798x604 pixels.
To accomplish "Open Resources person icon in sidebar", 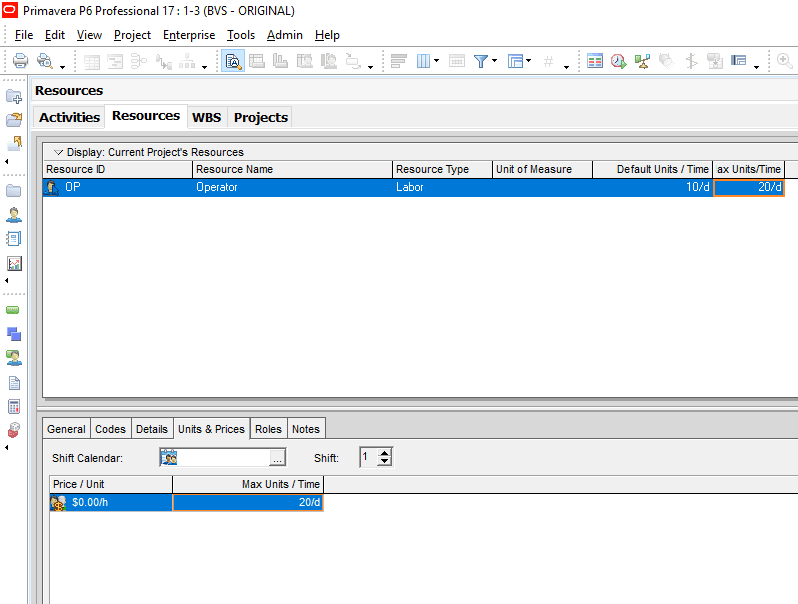I will (14, 215).
